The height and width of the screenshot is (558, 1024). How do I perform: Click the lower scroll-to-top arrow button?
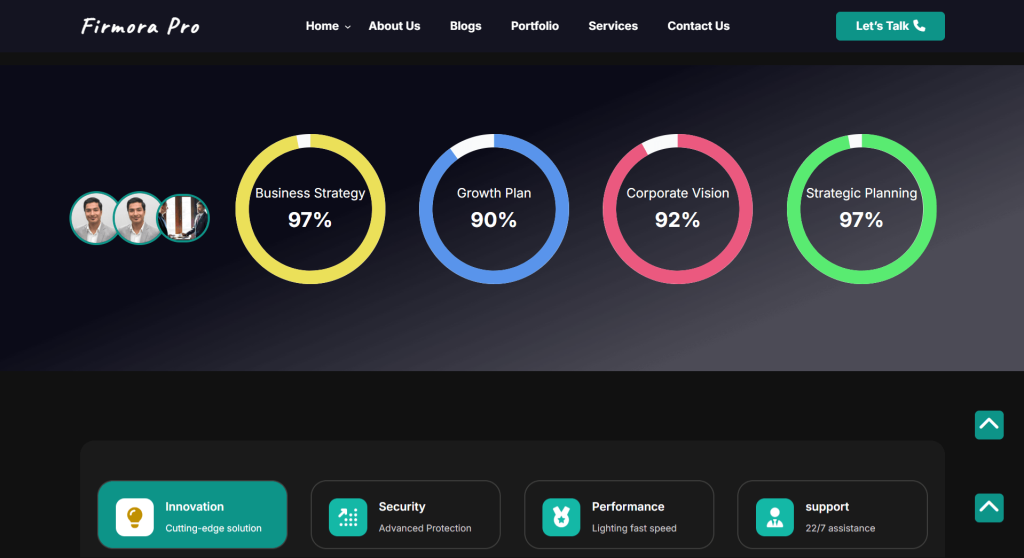(989, 507)
